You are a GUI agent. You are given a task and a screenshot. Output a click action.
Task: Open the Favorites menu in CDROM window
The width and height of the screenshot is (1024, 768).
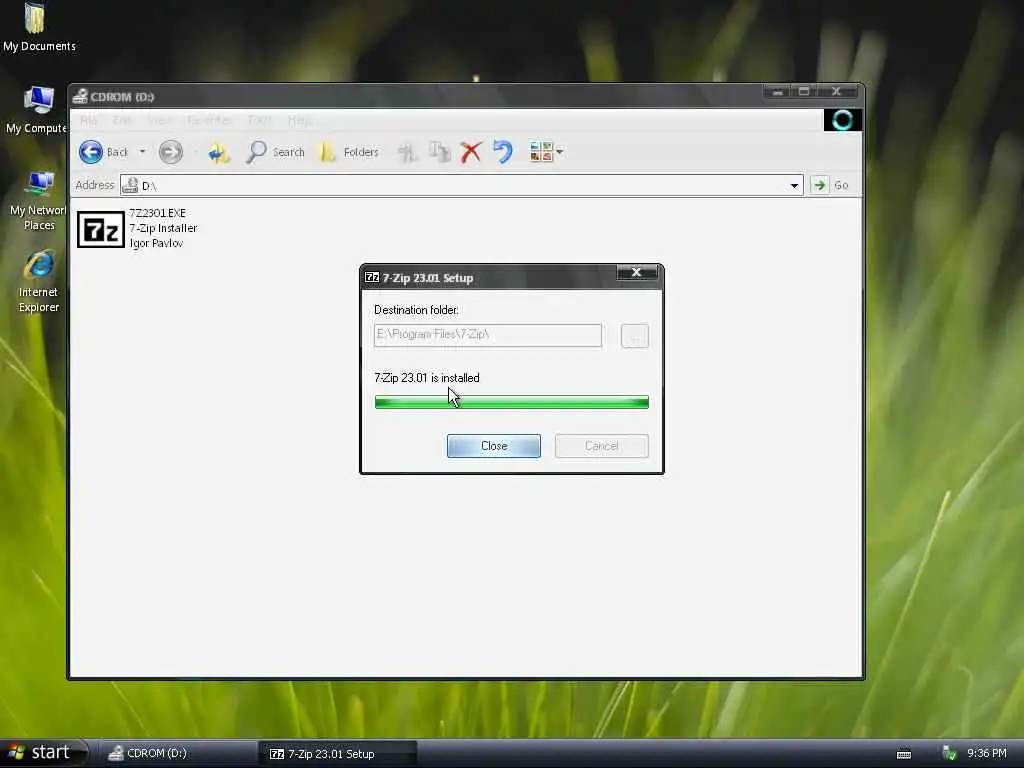pos(209,120)
